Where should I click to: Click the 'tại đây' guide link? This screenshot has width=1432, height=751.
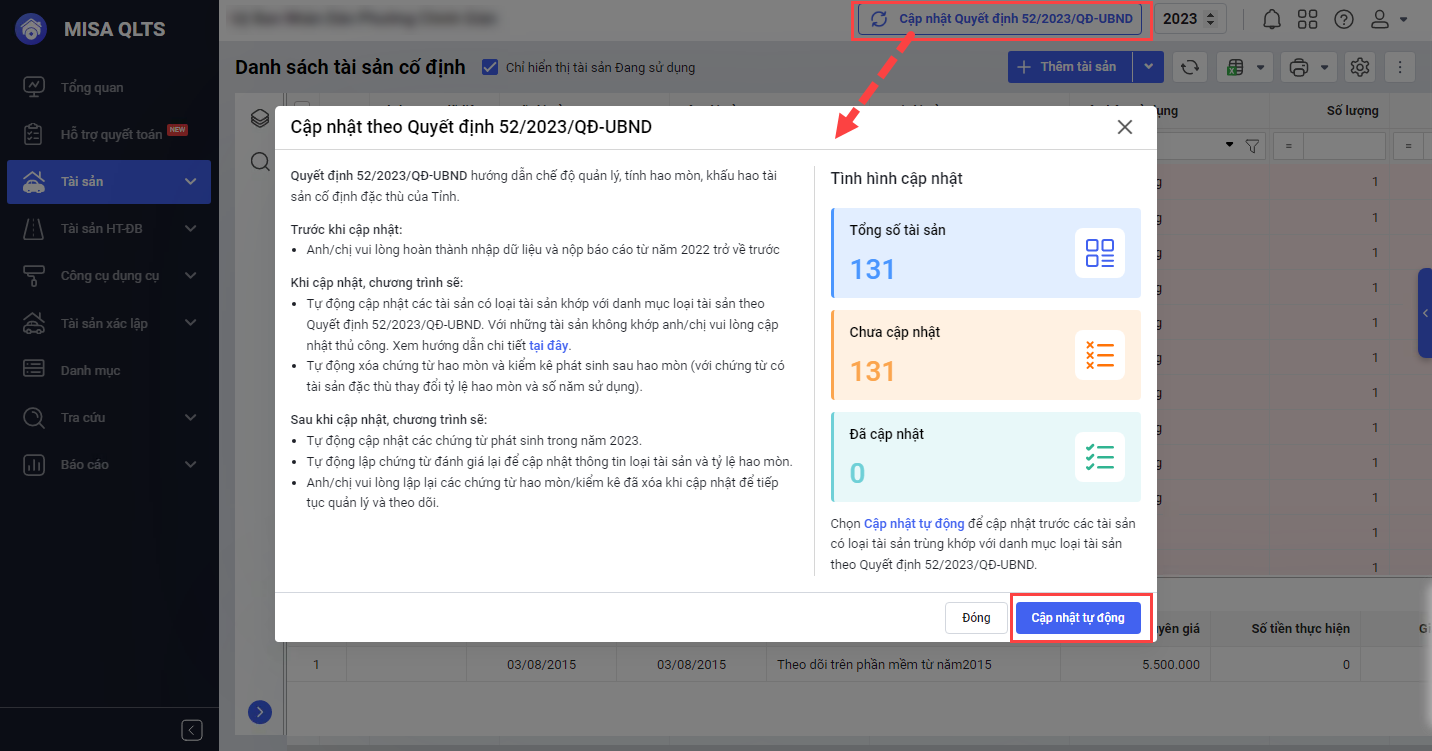click(x=548, y=345)
